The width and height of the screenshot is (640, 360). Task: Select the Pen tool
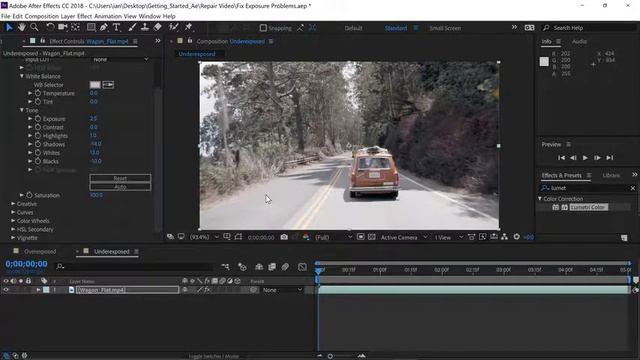104,27
